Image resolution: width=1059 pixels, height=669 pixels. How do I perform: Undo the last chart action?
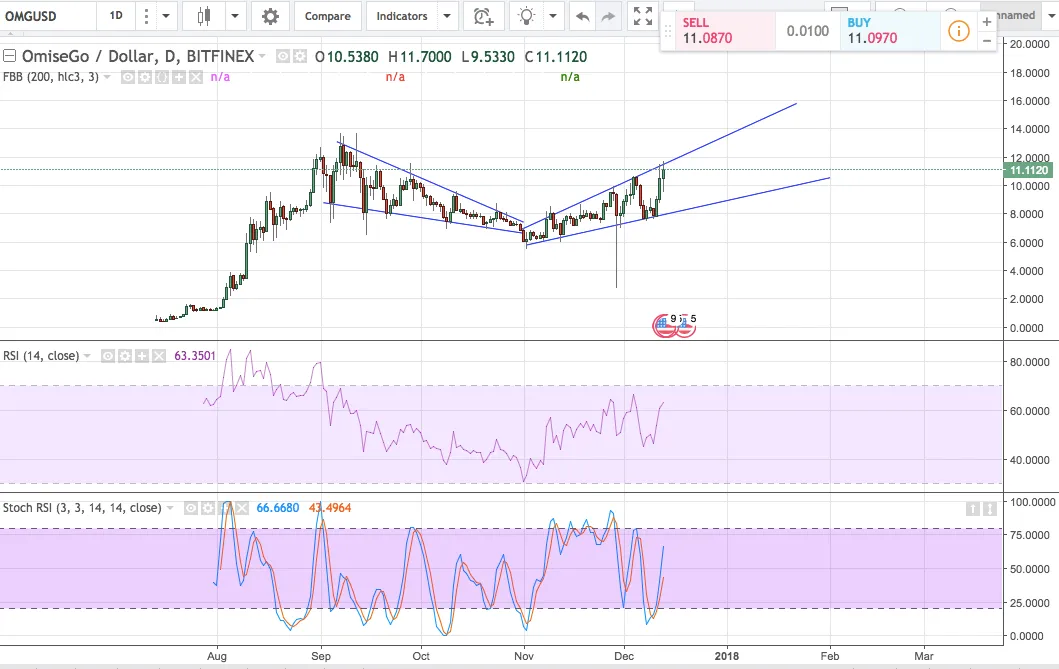(x=582, y=16)
